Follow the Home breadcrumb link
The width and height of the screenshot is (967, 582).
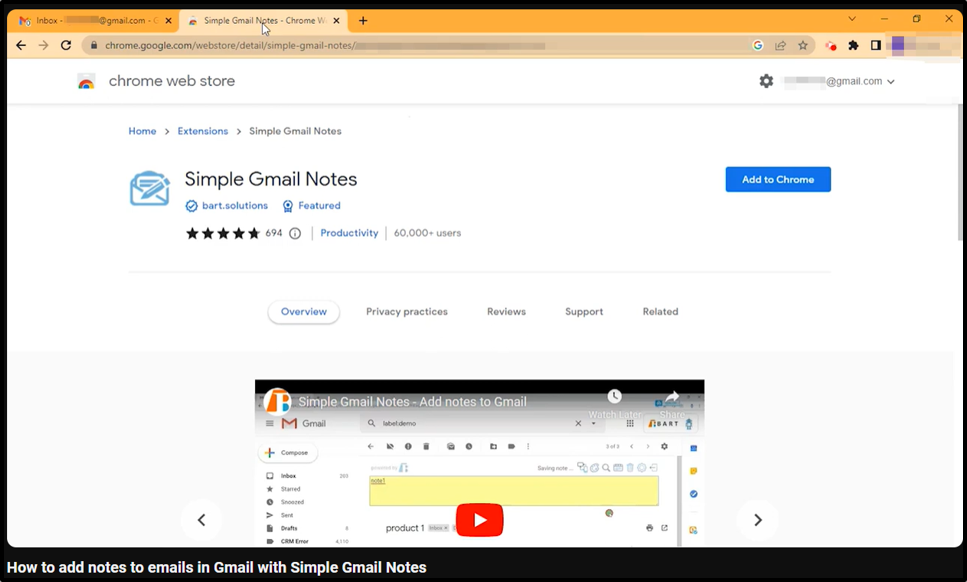click(142, 131)
